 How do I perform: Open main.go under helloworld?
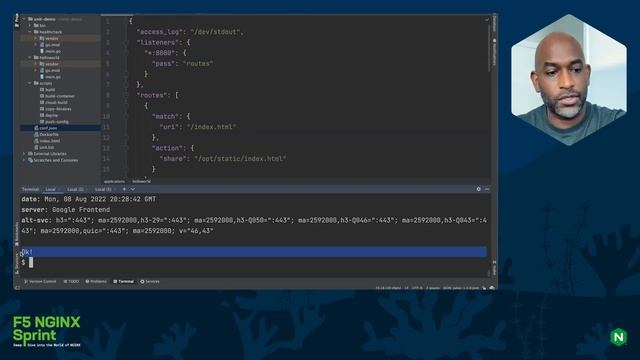point(53,77)
